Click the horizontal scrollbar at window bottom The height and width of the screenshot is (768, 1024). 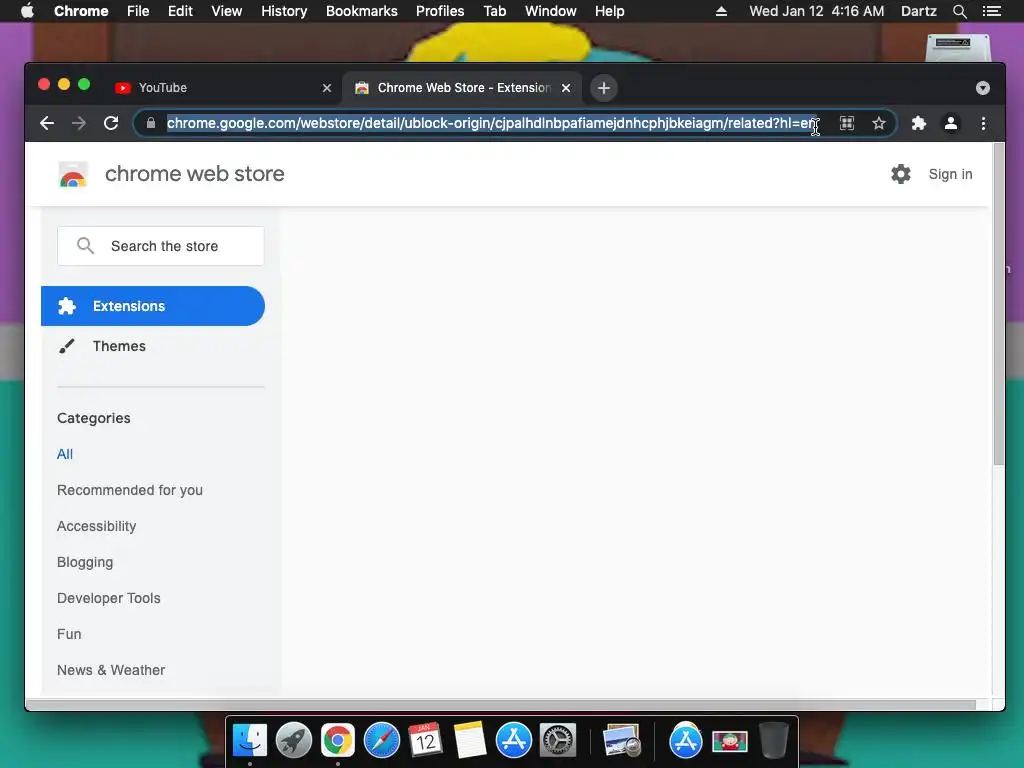click(500, 705)
